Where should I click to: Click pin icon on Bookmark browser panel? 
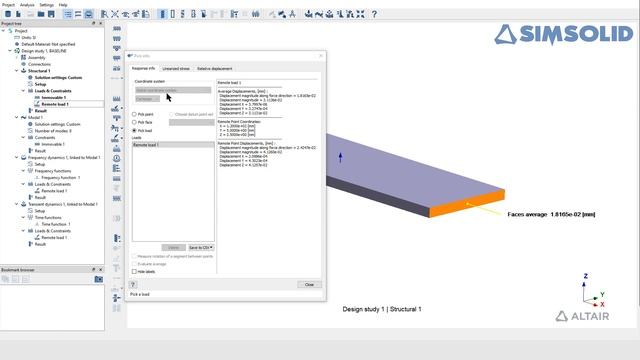pos(93,270)
